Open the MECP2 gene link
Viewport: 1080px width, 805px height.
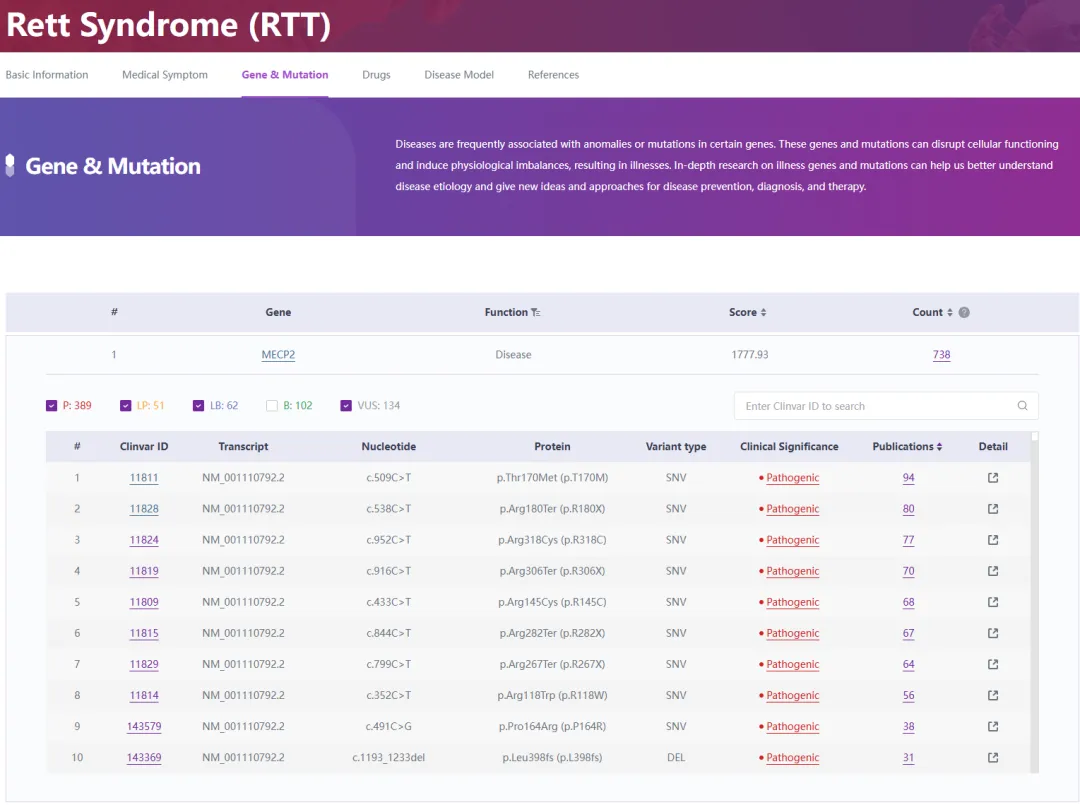click(278, 355)
